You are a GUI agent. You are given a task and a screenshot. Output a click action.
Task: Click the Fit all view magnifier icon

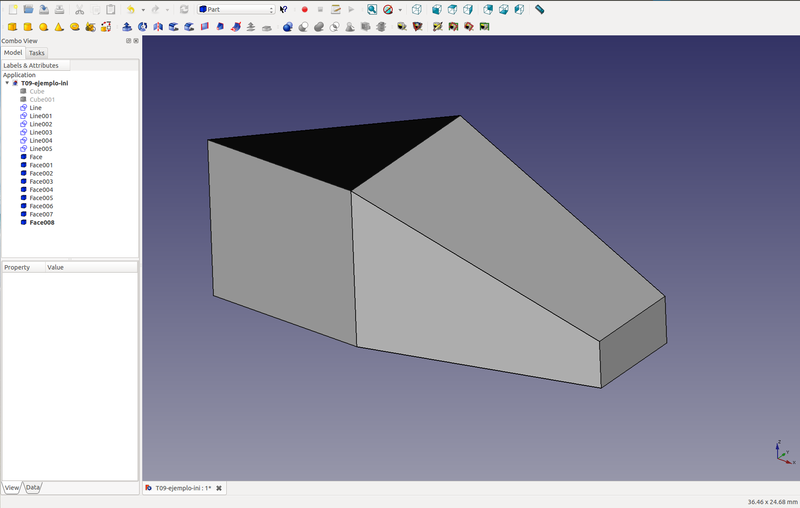coord(371,9)
